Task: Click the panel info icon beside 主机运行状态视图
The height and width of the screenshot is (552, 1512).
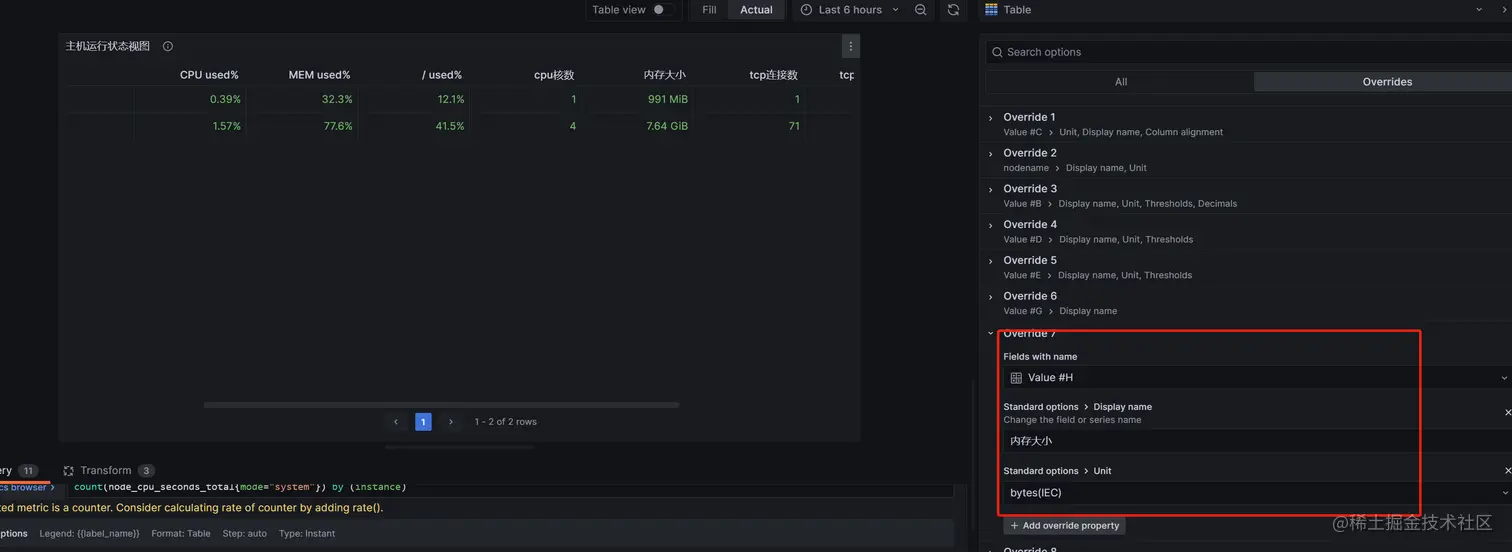Action: (168, 46)
